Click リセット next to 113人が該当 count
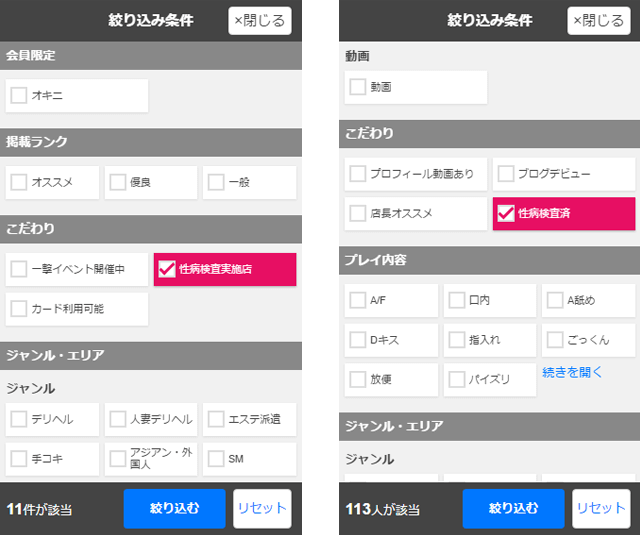 pos(601,508)
